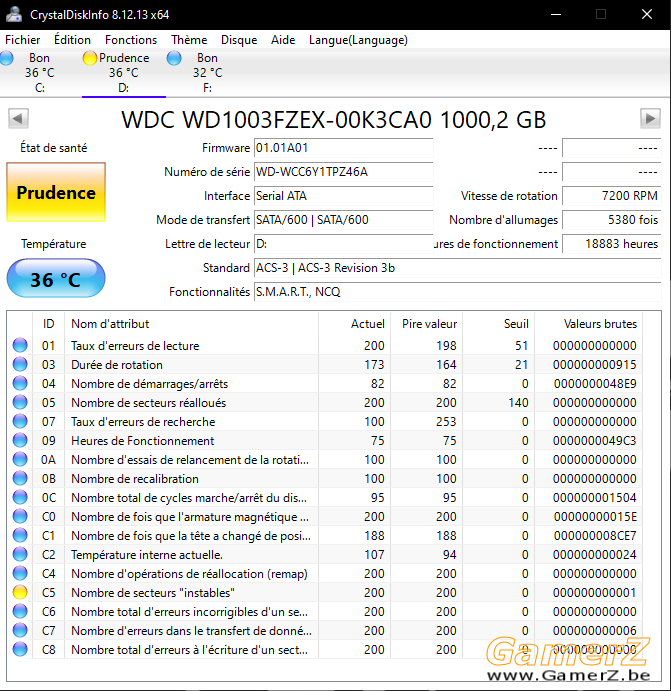Image resolution: width=671 pixels, height=691 pixels.
Task: Select the D: drive Prudence tab
Action: pyautogui.click(x=124, y=73)
